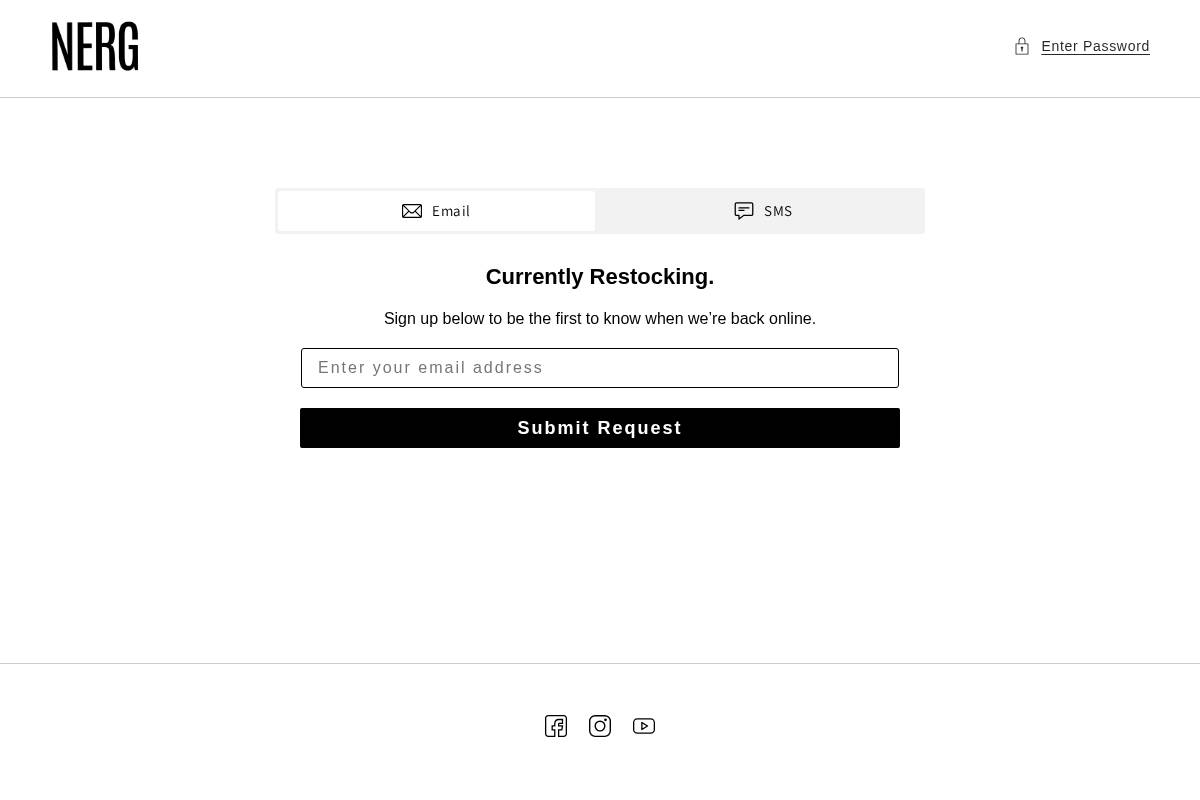1200x800 pixels.
Task: Select the mail icon in the signup switcher
Action: click(412, 211)
